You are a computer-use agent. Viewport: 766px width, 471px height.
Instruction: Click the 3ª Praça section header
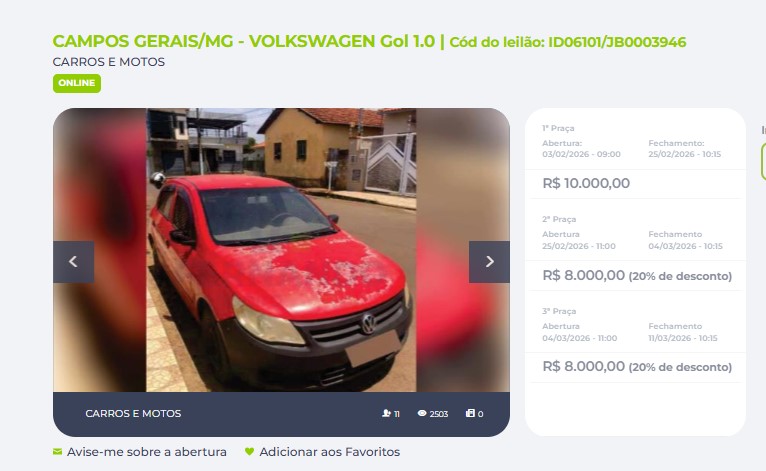[559, 311]
